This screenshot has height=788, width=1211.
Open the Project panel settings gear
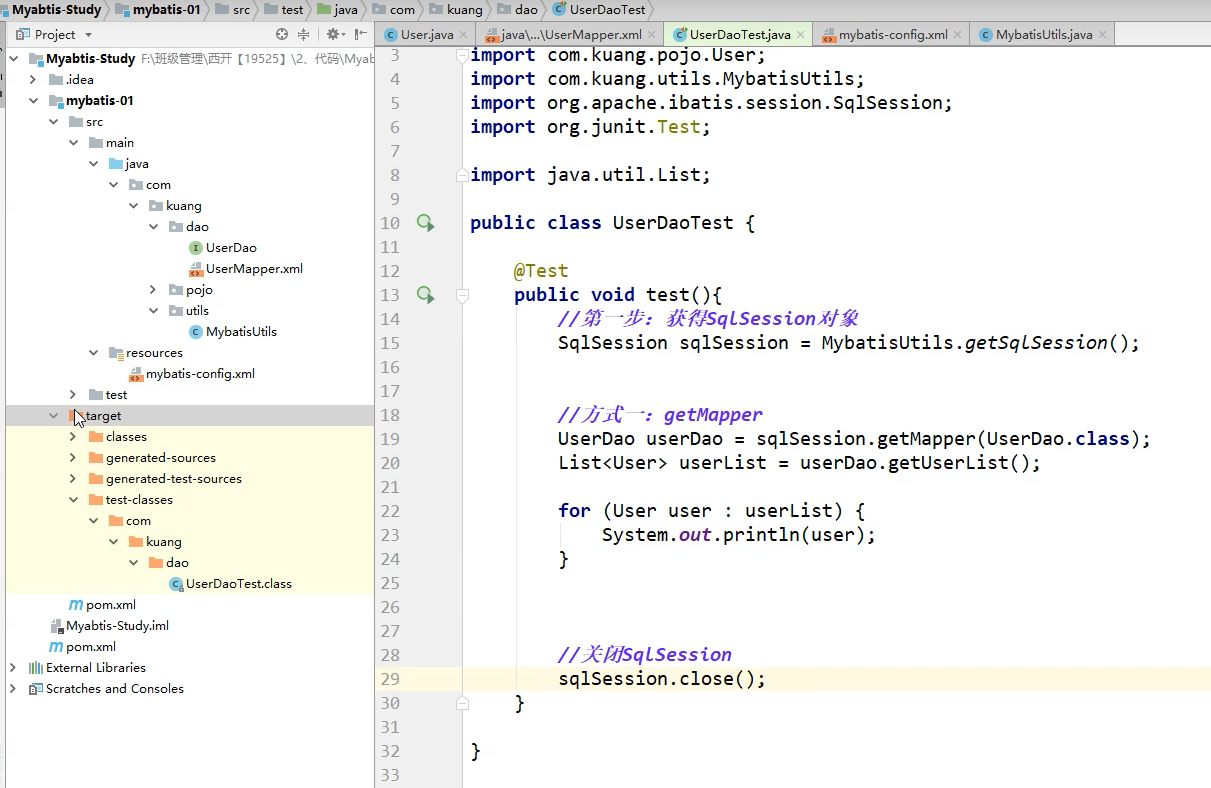(x=334, y=34)
